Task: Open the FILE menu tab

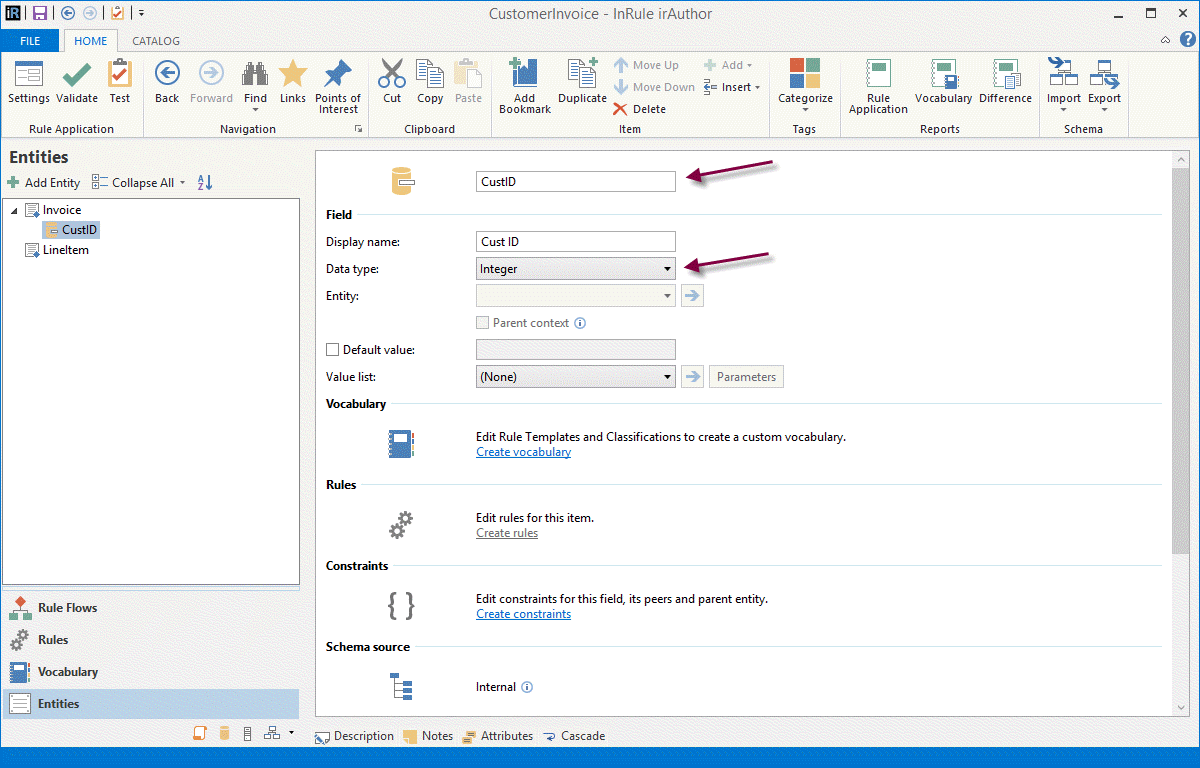Action: 30,41
